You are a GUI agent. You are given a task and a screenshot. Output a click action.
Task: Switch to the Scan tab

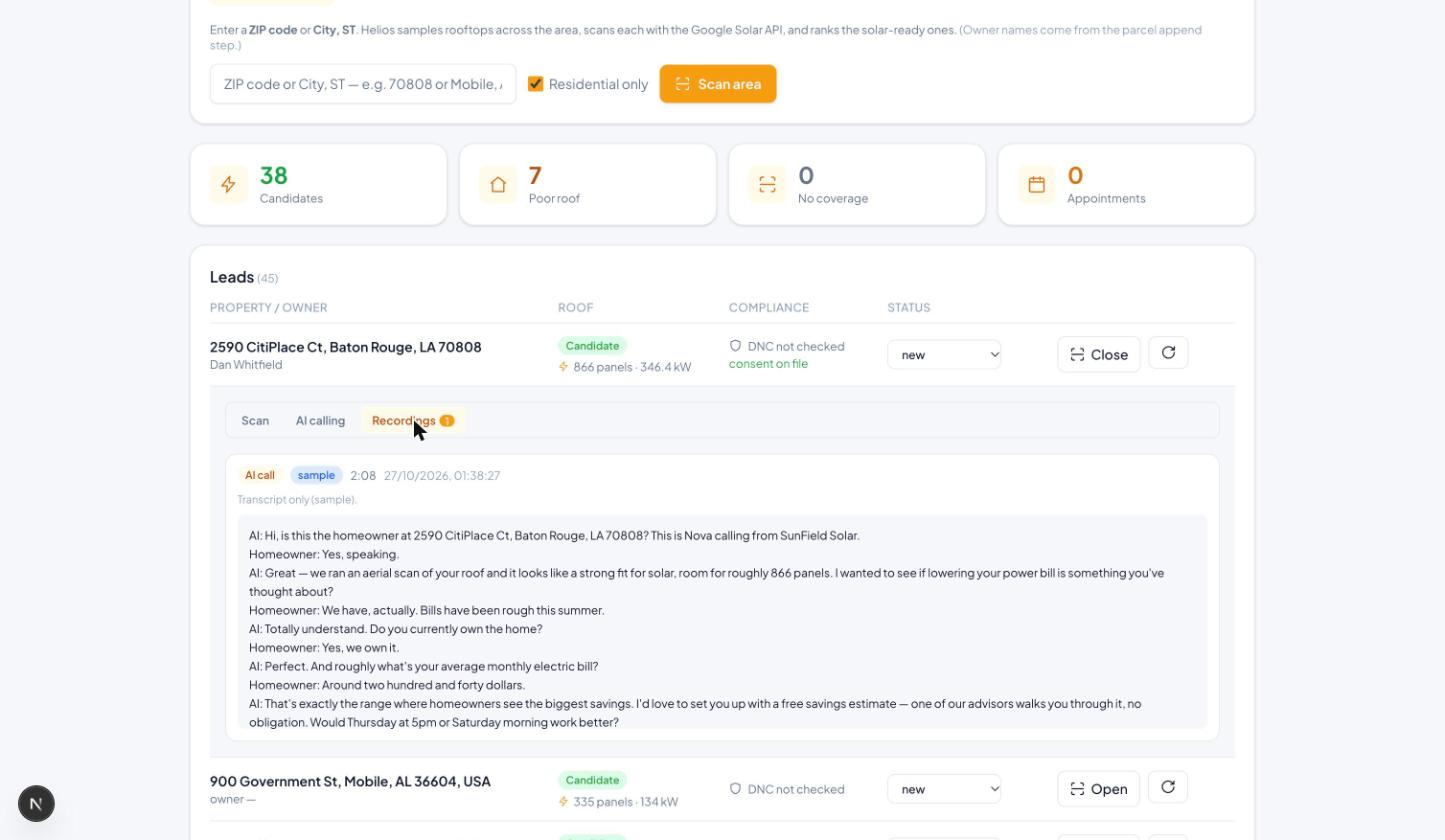pyautogui.click(x=255, y=421)
